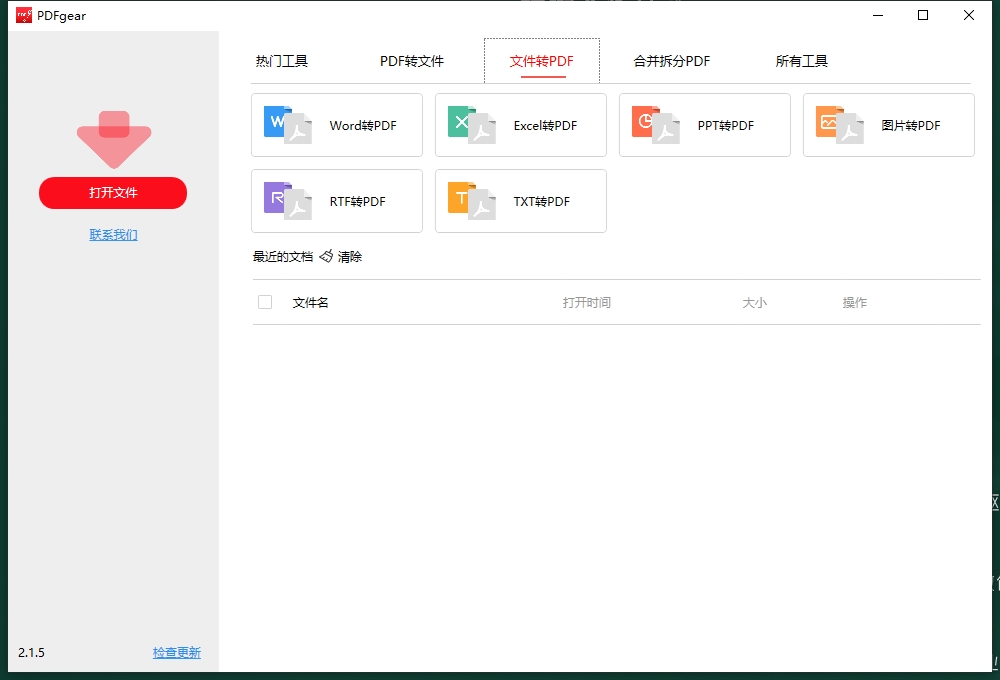Click the 最近的文档 label
Viewport: 1000px width, 680px height.
283,256
